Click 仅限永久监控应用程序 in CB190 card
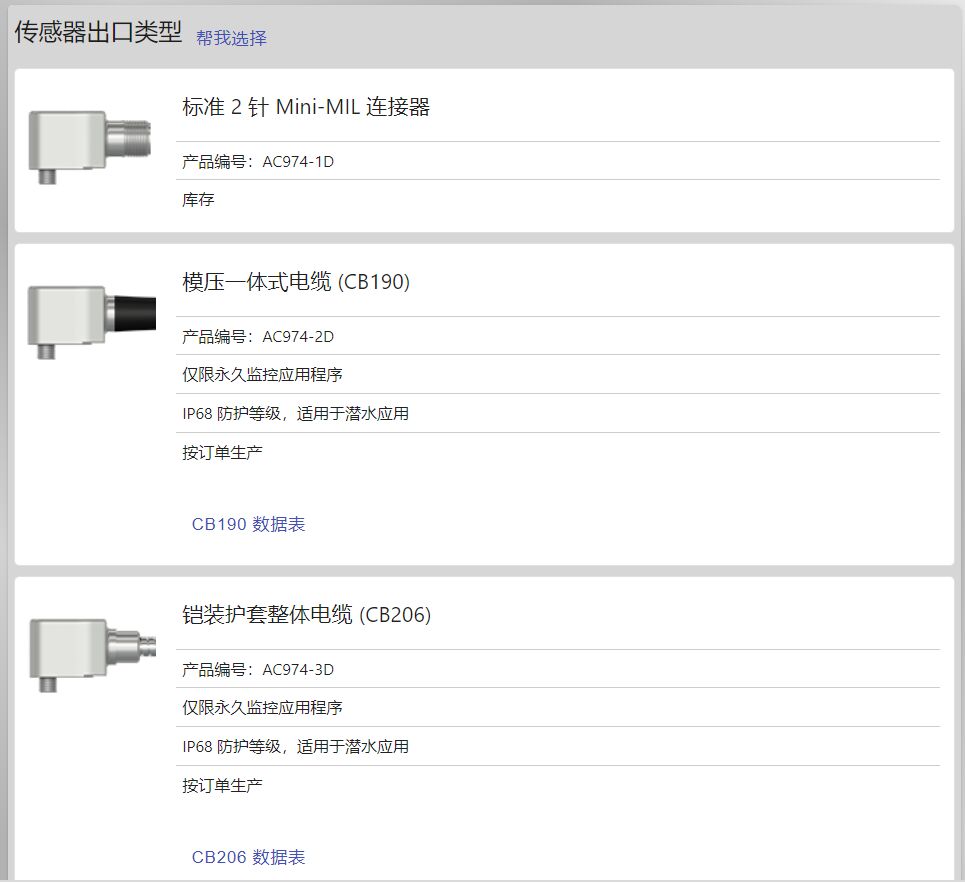Viewport: 965px width, 883px height. point(262,375)
